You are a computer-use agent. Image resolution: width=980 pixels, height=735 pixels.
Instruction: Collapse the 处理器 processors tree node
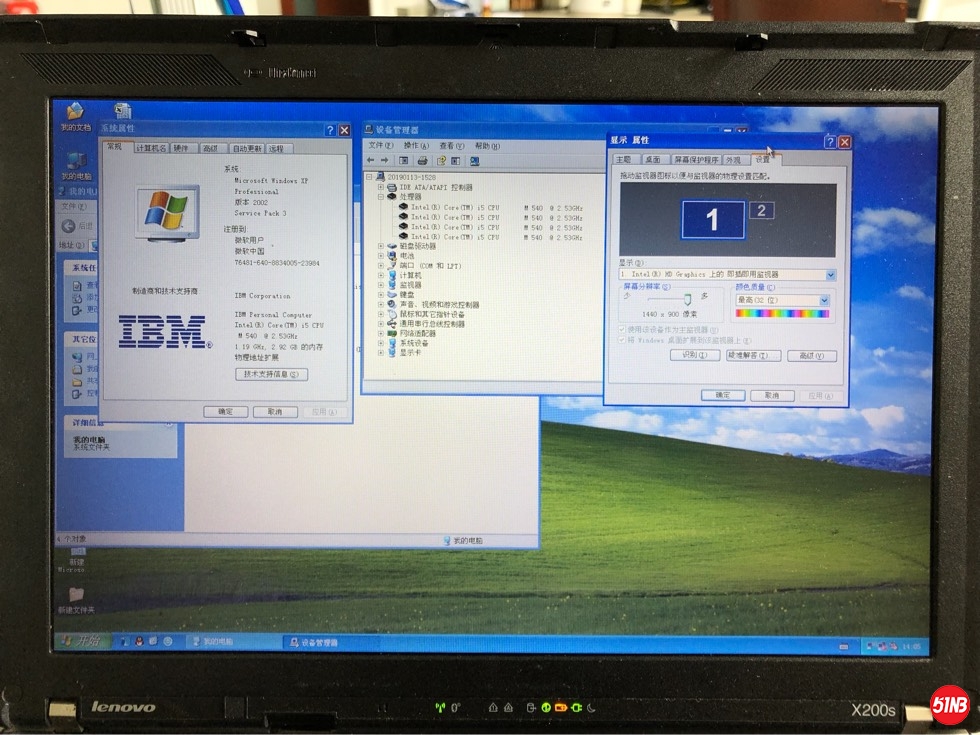coord(381,197)
